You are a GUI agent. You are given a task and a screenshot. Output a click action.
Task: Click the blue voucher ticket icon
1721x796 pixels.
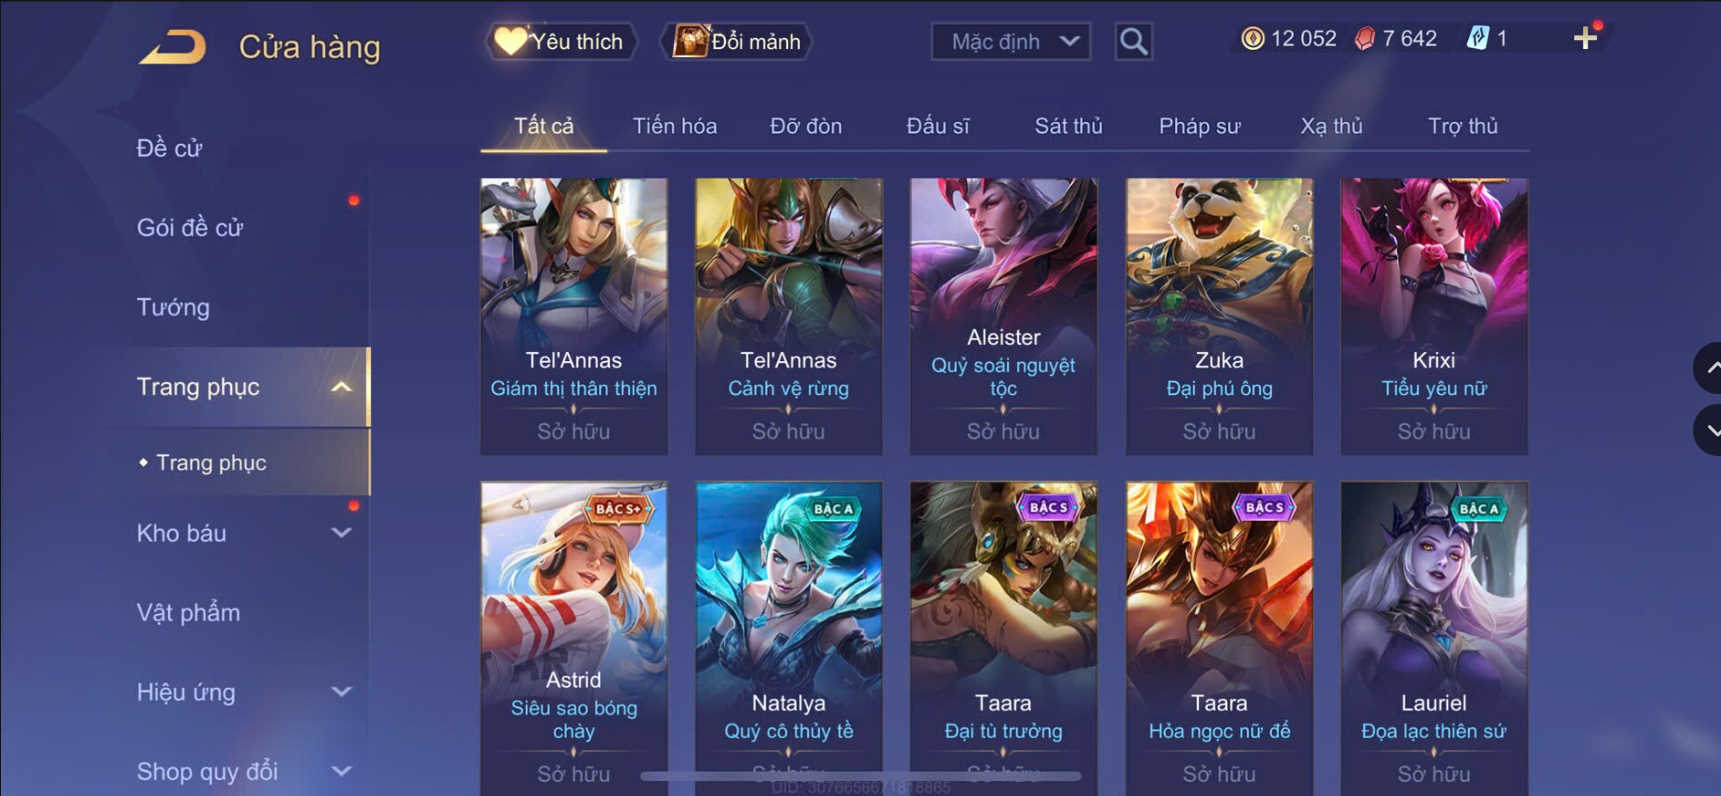tap(1477, 38)
